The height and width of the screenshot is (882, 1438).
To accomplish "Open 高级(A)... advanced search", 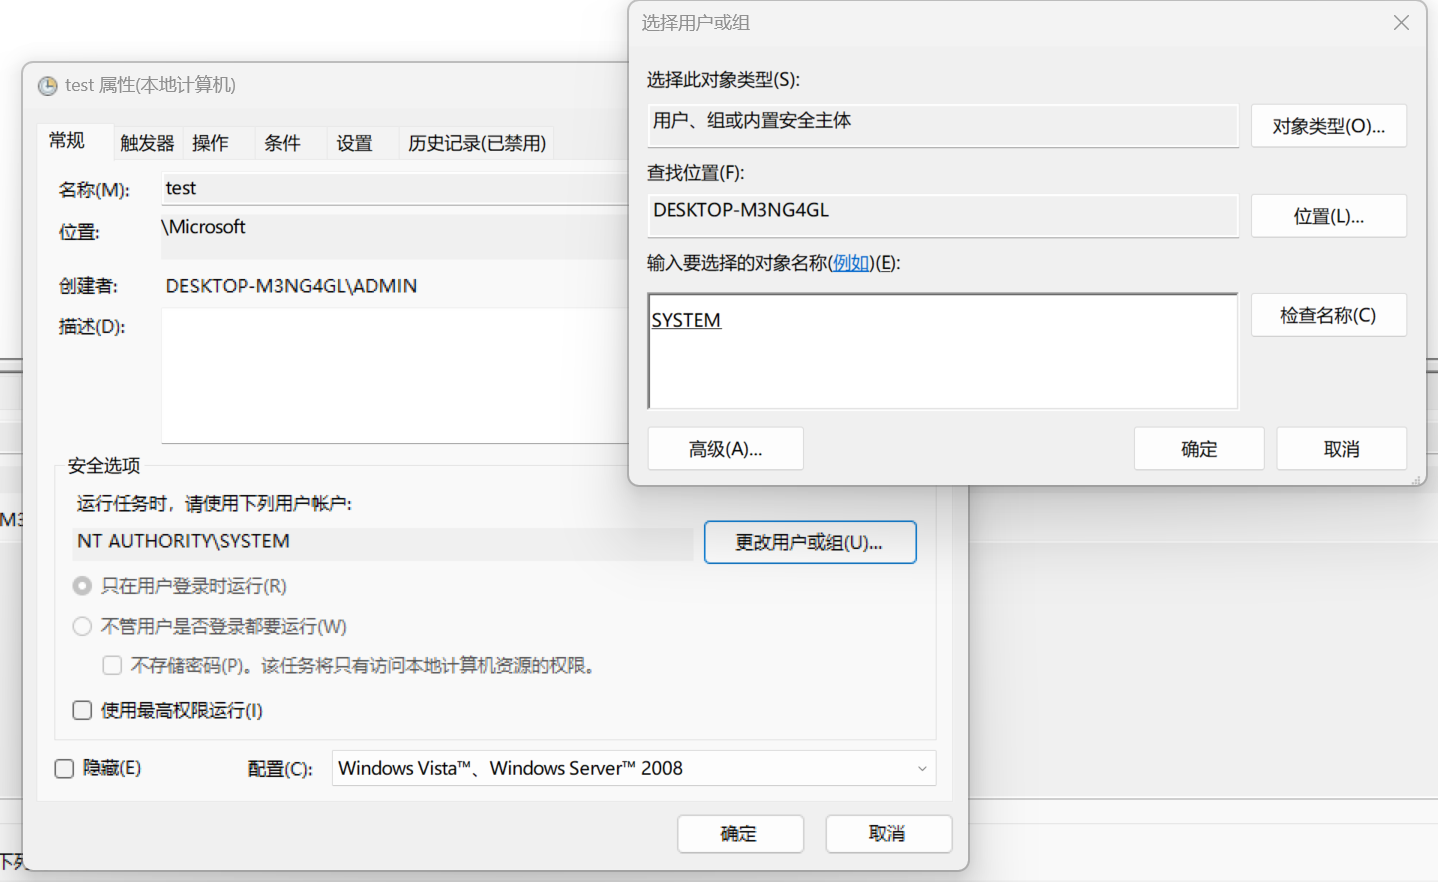I will point(725,449).
